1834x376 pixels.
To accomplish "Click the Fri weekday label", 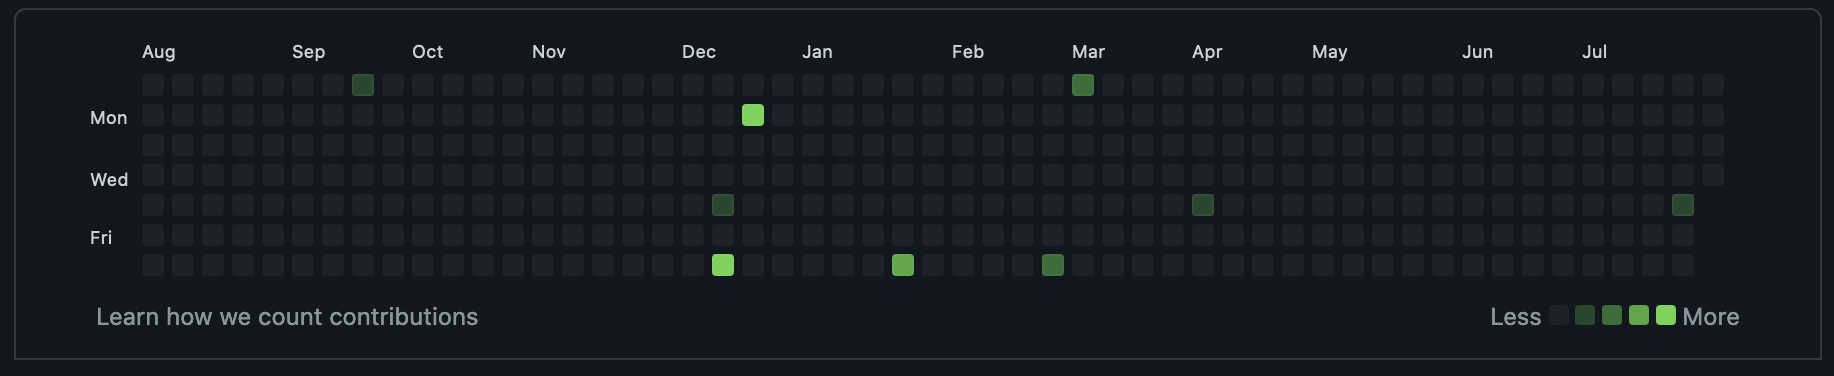I will pyautogui.click(x=101, y=238).
